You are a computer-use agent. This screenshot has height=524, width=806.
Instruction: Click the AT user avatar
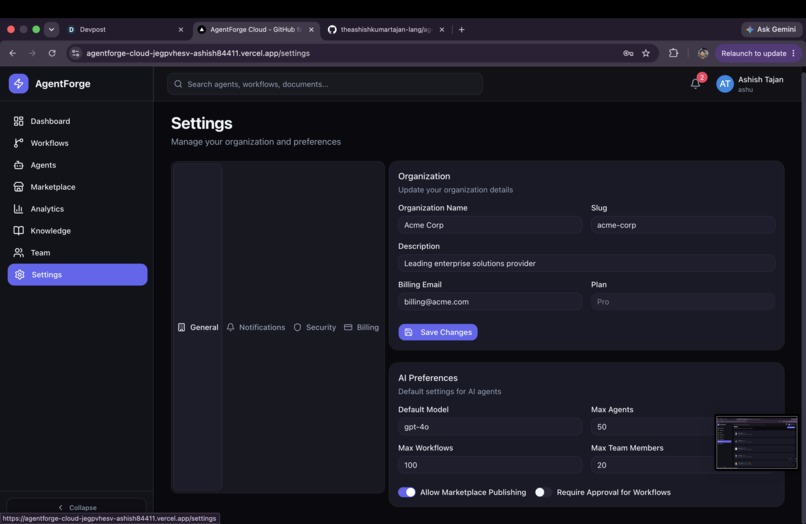pos(725,84)
